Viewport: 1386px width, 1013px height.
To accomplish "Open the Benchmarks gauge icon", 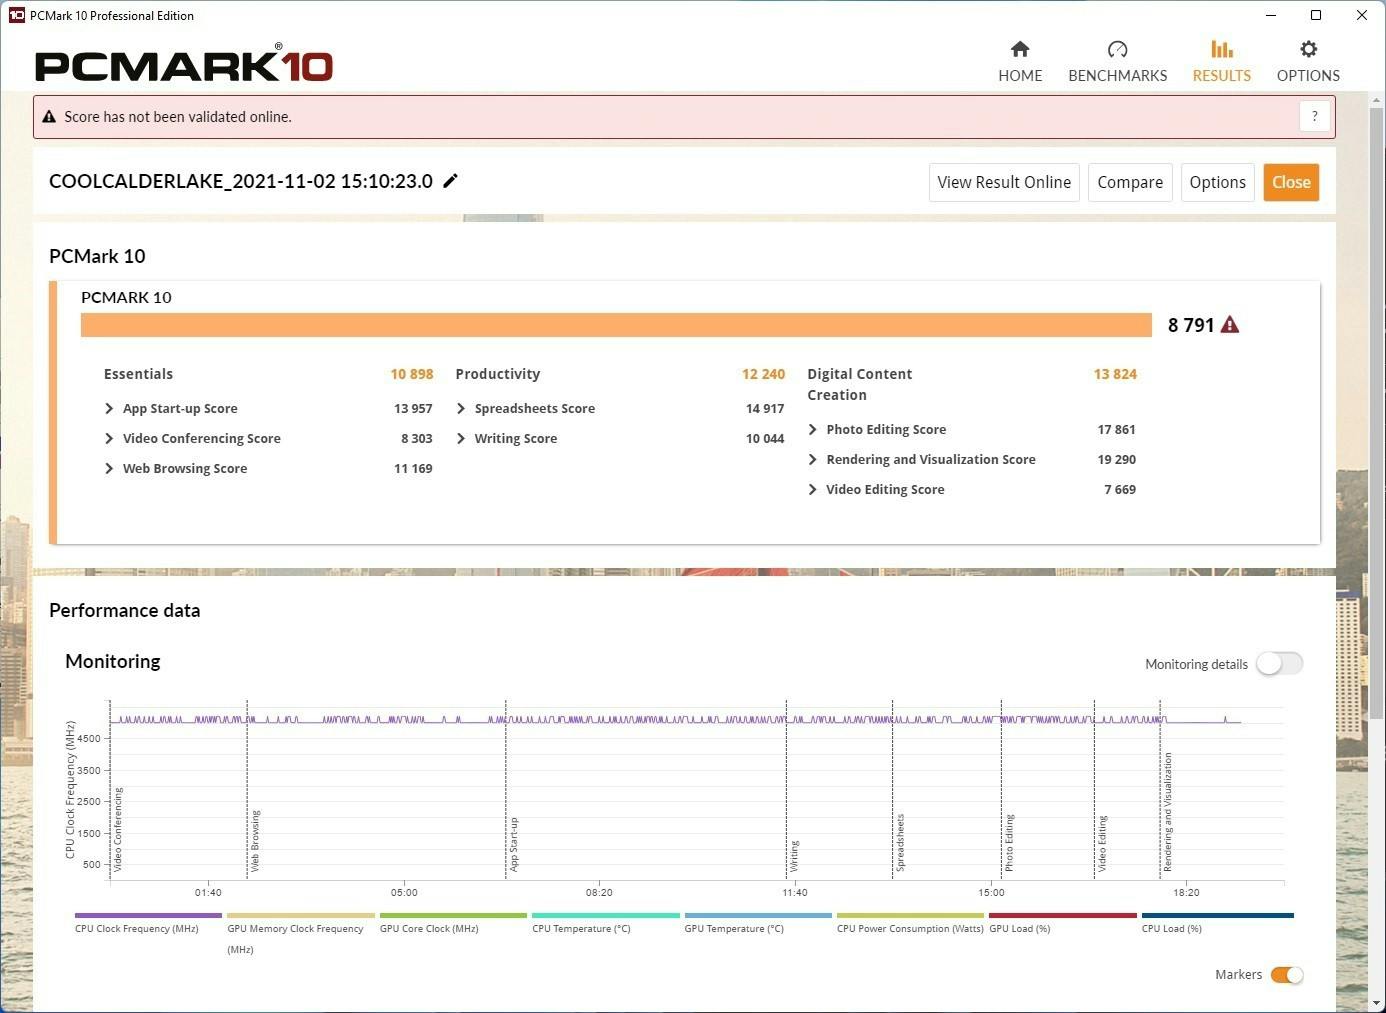I will click(x=1117, y=50).
